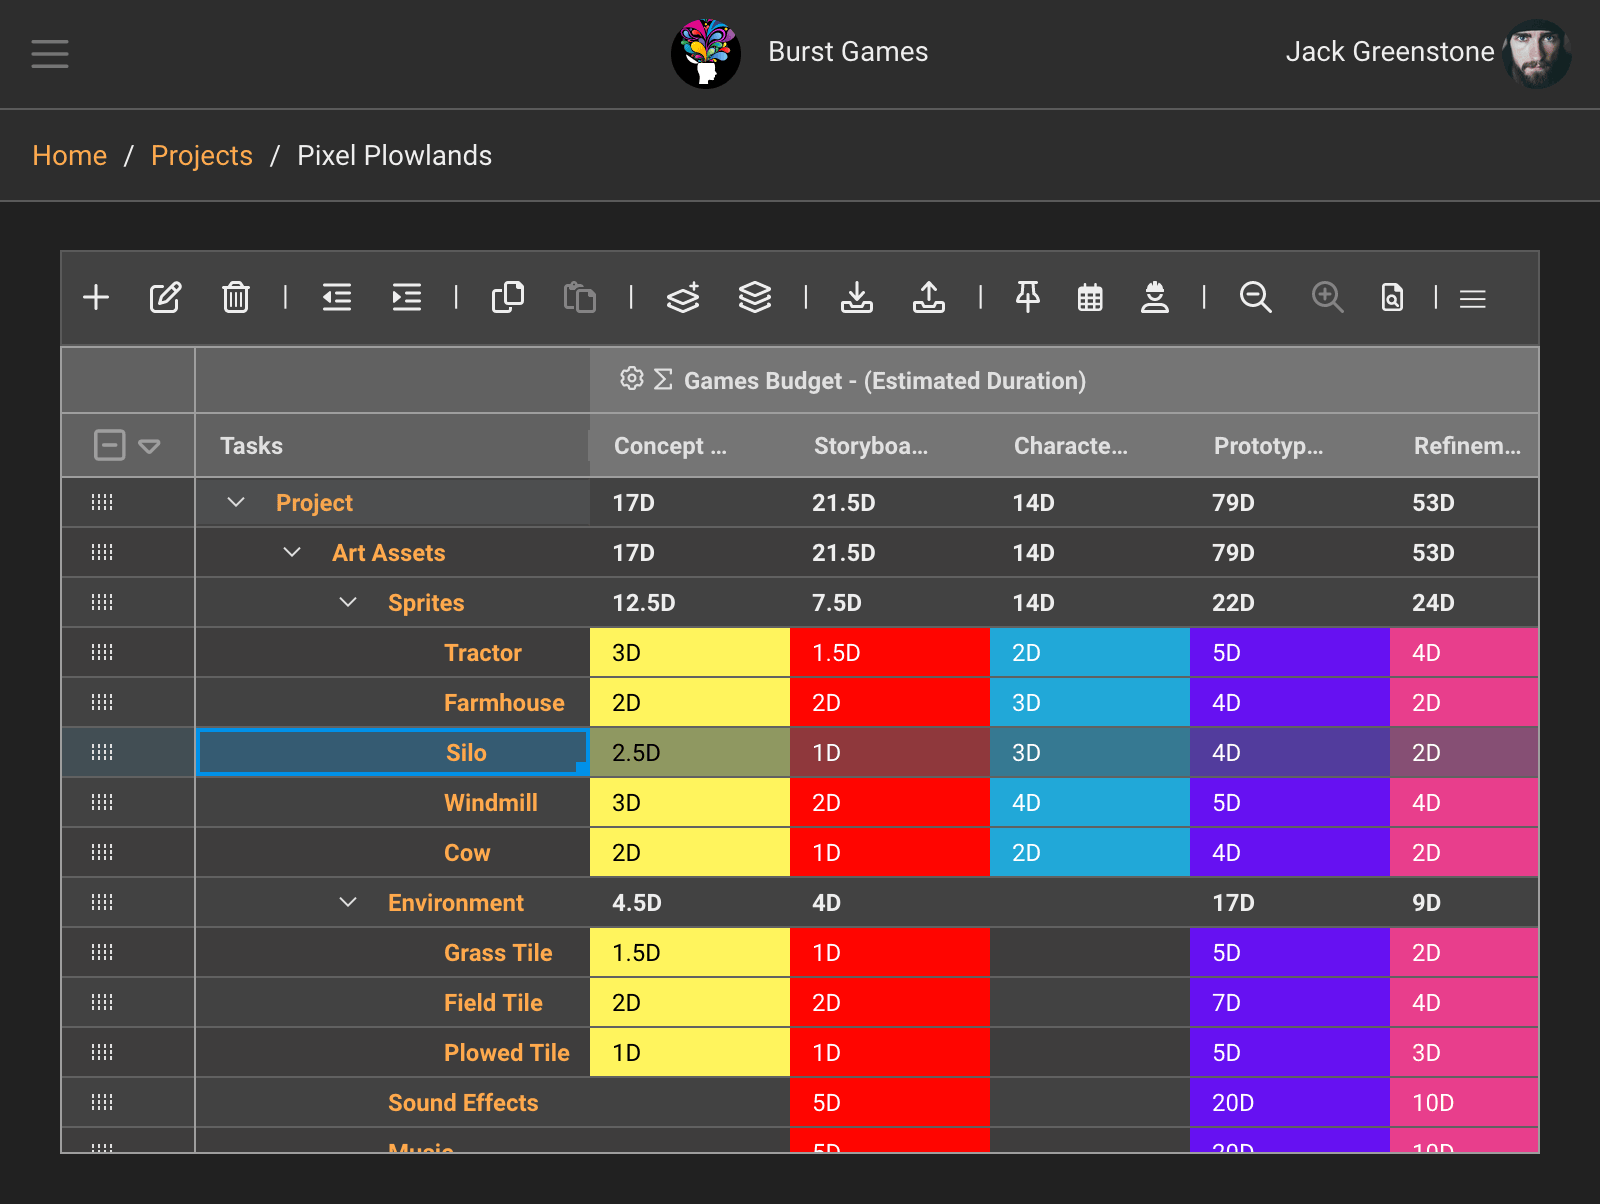The height and width of the screenshot is (1204, 1600).
Task: Click the Burst Games logo
Action: (706, 53)
